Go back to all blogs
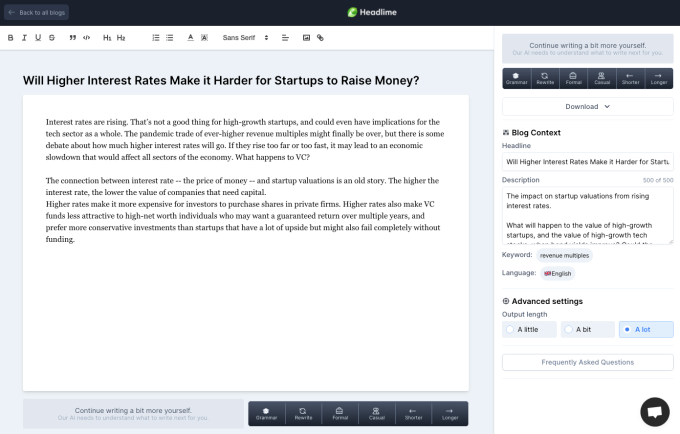The width and height of the screenshot is (680, 434). point(36,13)
